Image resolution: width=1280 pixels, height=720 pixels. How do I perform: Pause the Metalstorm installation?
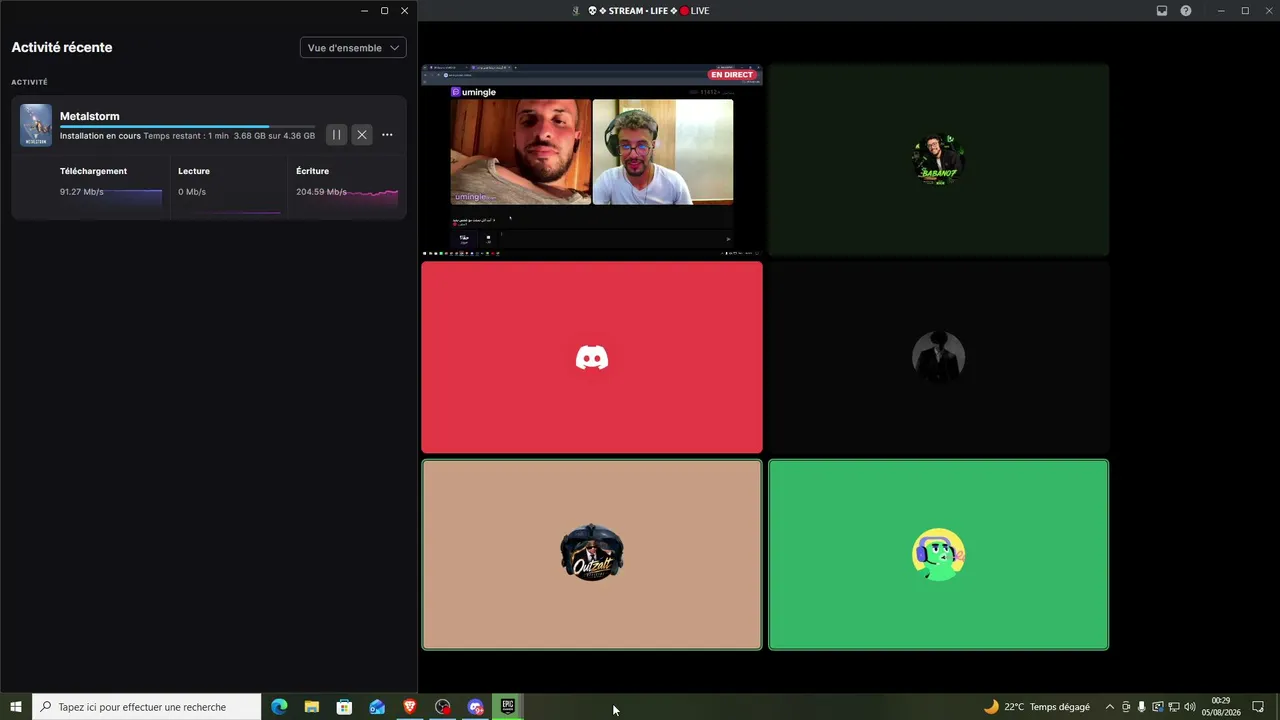click(336, 135)
